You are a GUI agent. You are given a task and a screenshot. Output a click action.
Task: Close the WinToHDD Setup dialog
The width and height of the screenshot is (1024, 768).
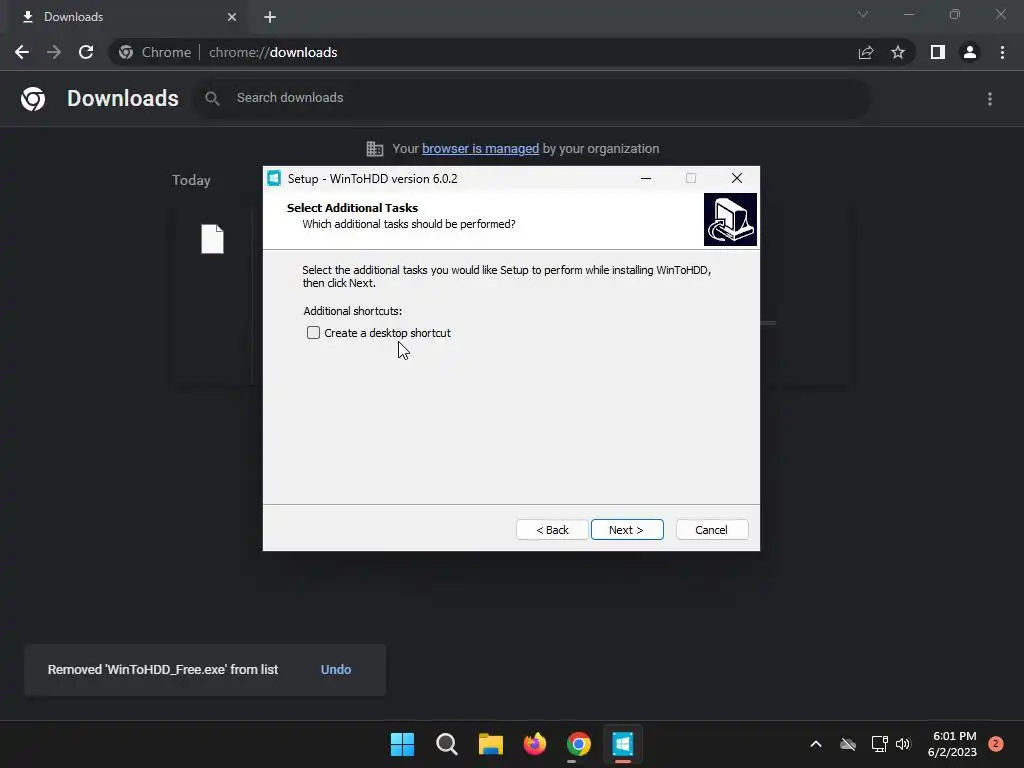(x=737, y=178)
